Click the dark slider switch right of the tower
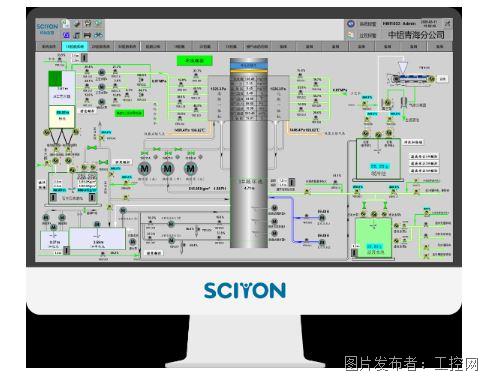The width and height of the screenshot is (486, 378). pos(291,182)
